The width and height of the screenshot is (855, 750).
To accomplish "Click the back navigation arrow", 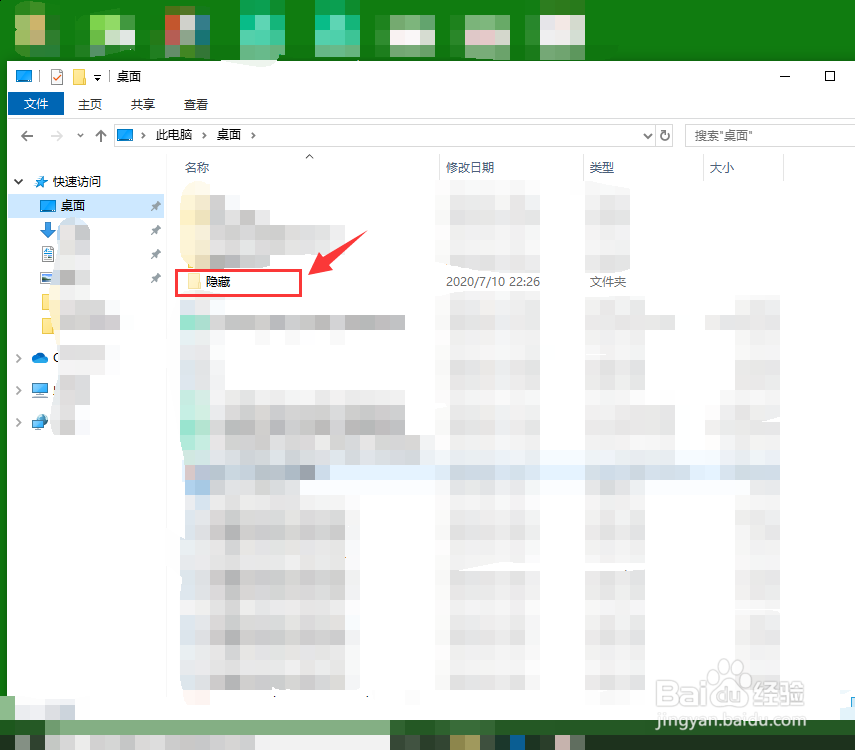I will coord(27,136).
